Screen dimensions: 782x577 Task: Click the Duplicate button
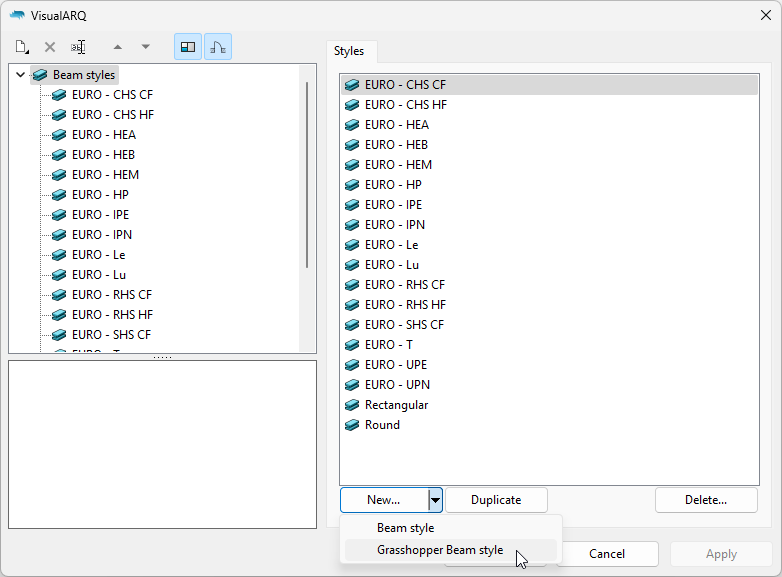[x=496, y=500]
